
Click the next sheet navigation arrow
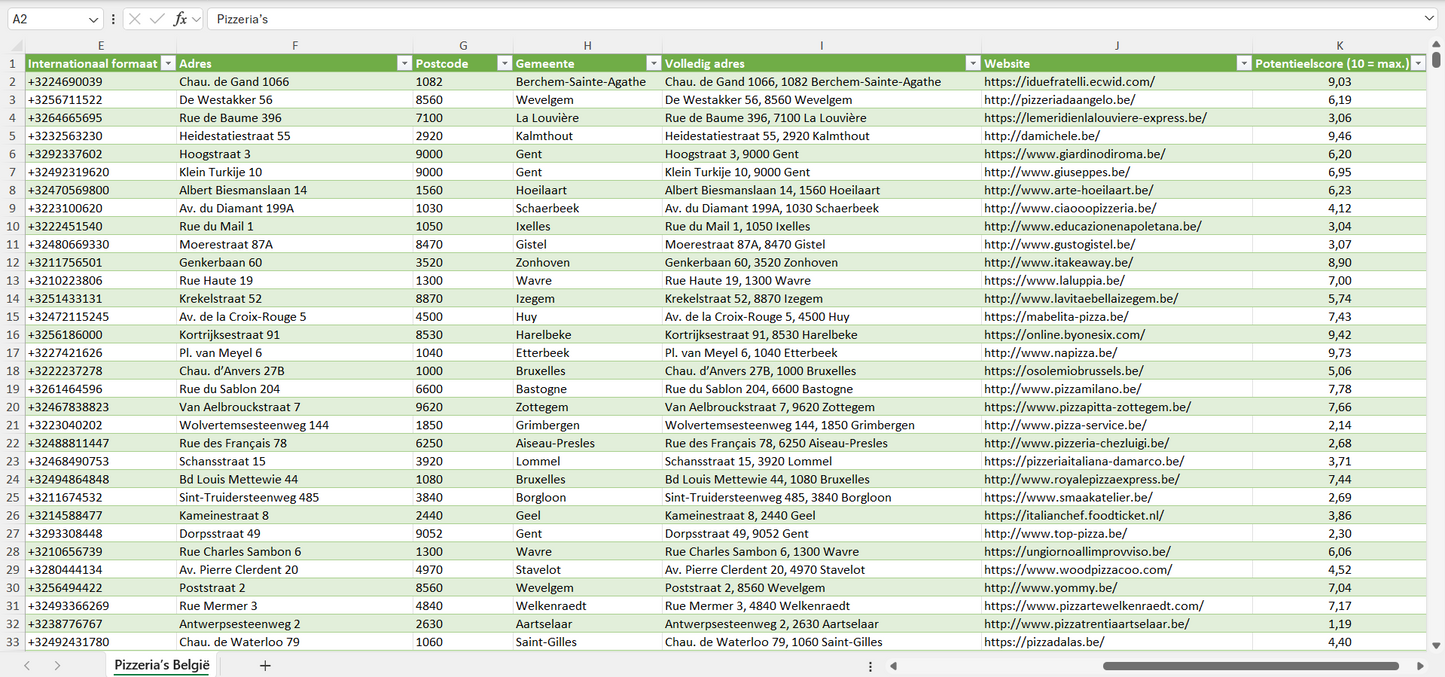57,665
